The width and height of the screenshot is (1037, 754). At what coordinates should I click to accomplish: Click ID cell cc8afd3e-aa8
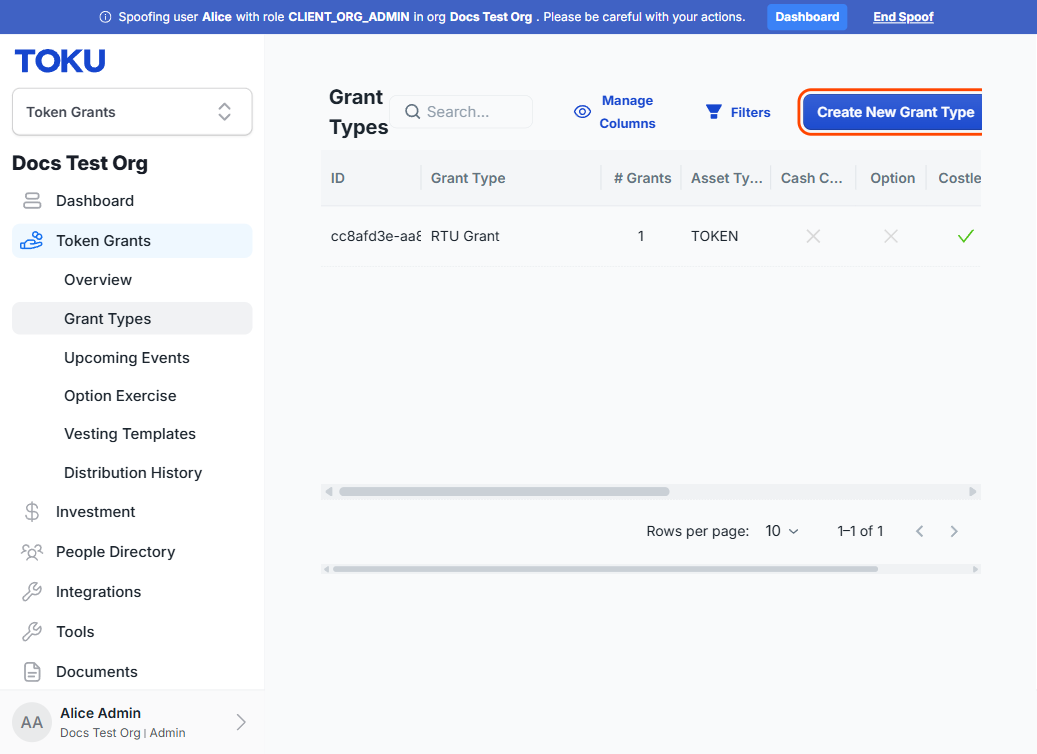tap(376, 236)
